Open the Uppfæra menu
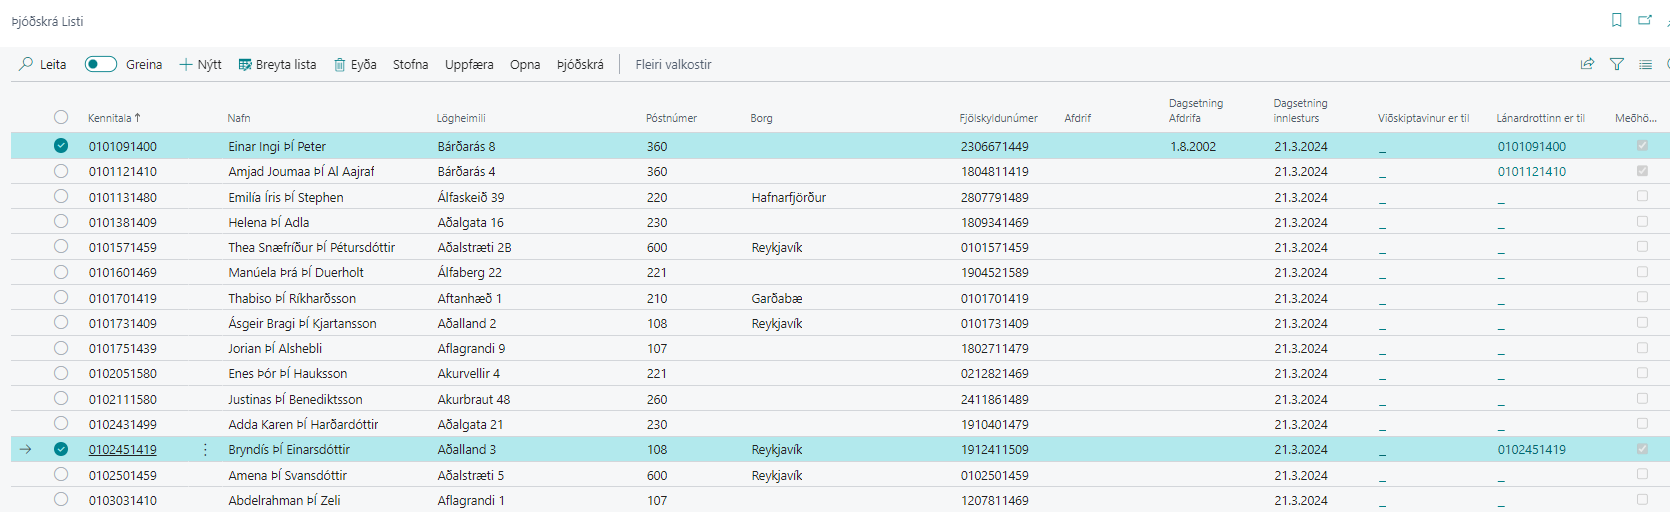The width and height of the screenshot is (1670, 512). [x=469, y=64]
